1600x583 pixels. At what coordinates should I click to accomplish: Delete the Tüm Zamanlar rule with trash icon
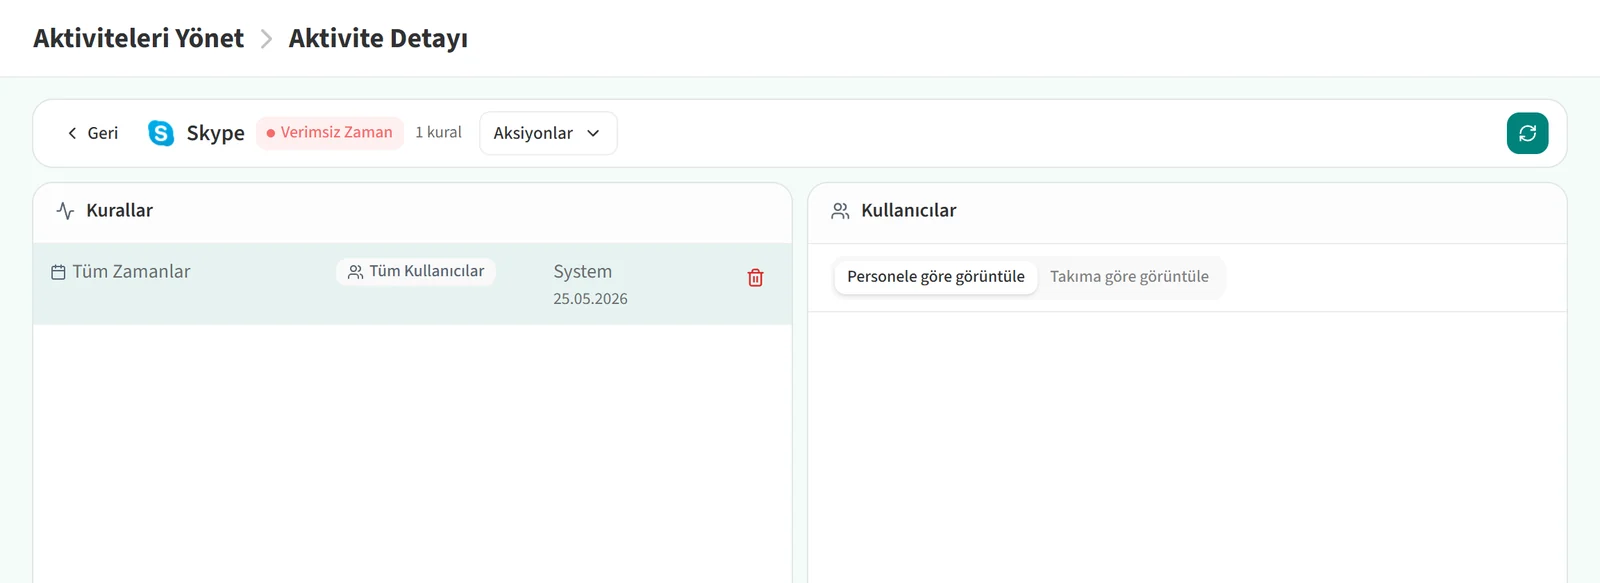pyautogui.click(x=756, y=278)
